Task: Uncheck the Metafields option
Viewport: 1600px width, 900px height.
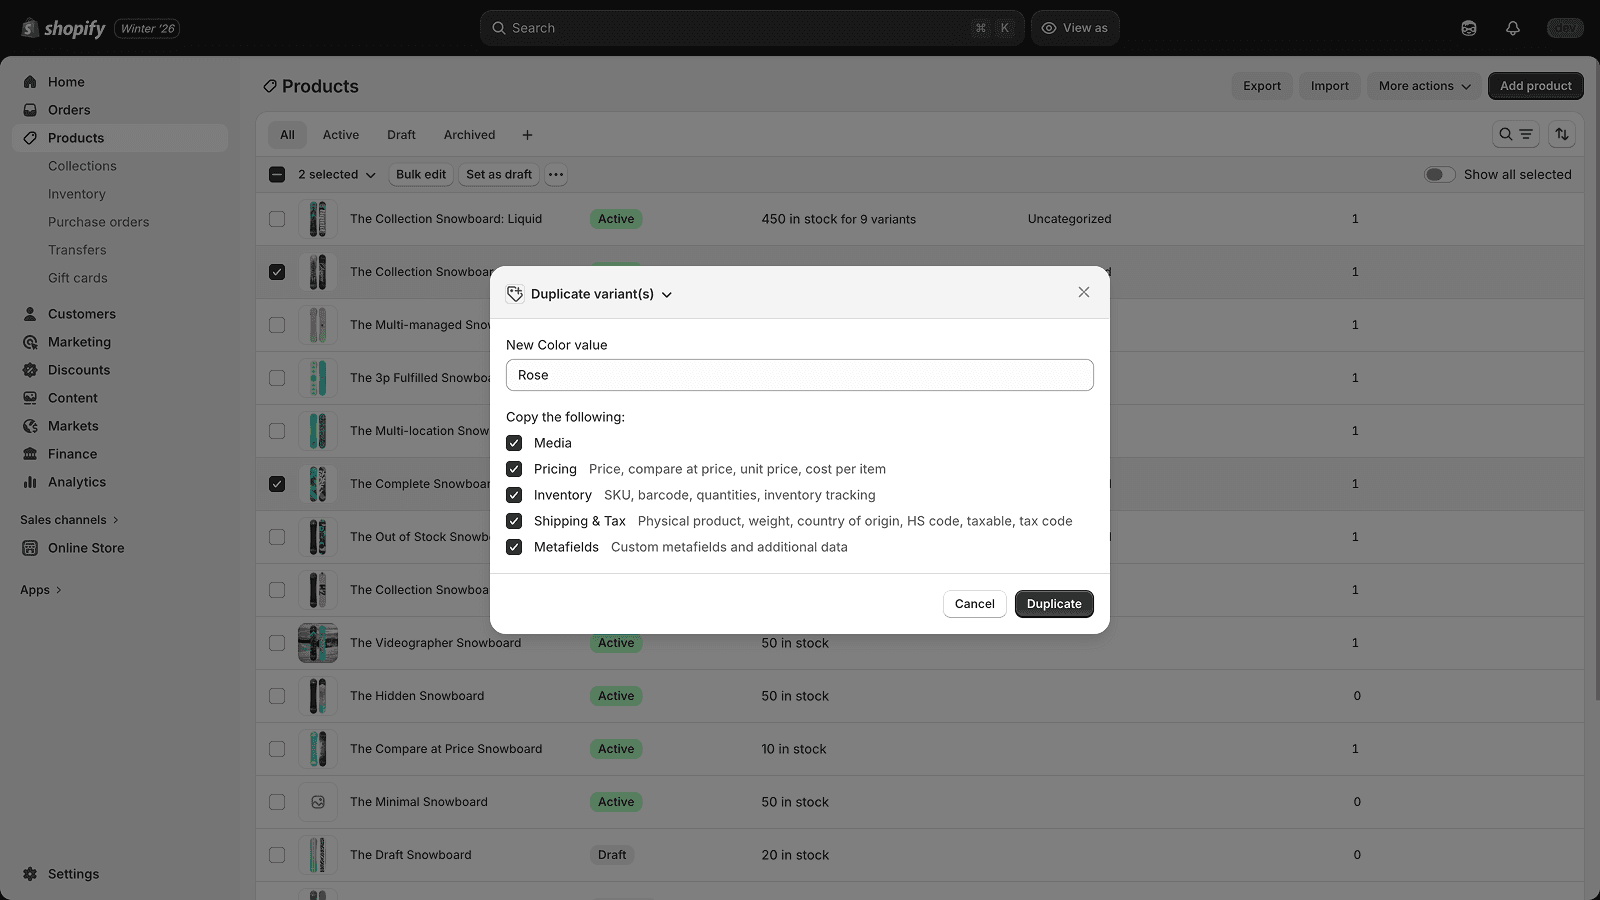Action: point(514,547)
